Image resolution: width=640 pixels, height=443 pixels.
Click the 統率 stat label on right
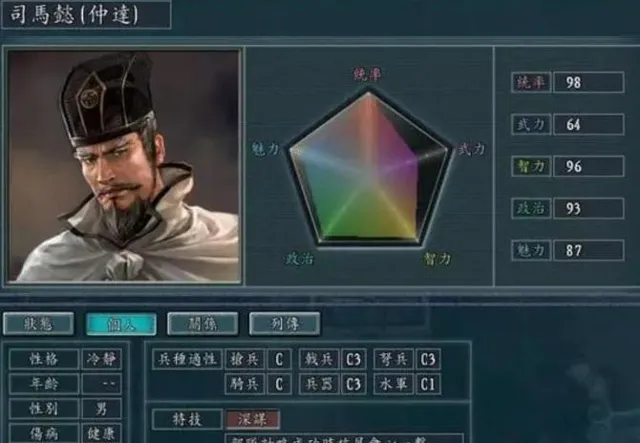click(x=531, y=82)
